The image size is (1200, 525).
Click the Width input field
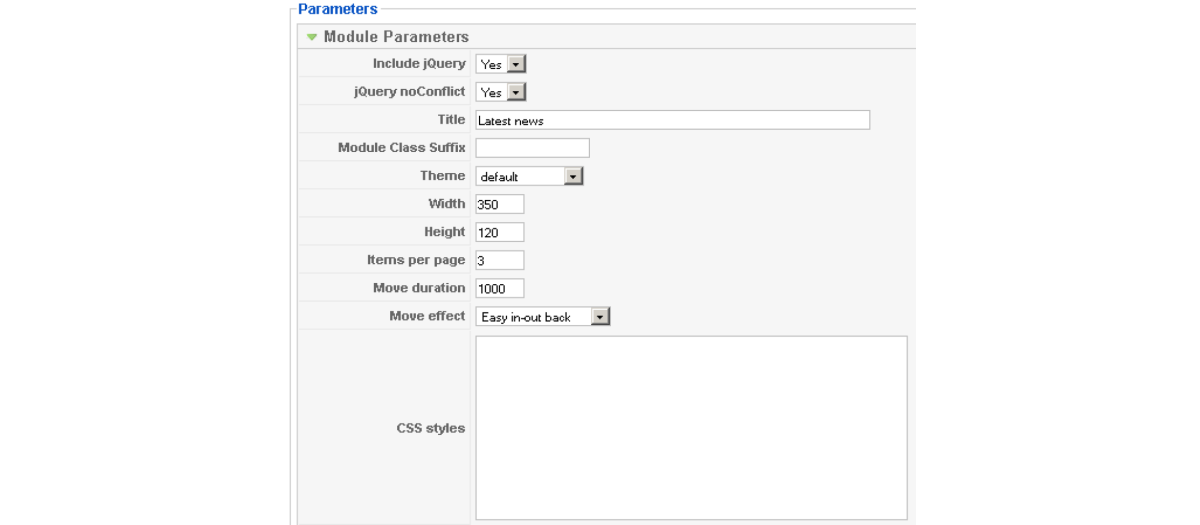point(499,204)
